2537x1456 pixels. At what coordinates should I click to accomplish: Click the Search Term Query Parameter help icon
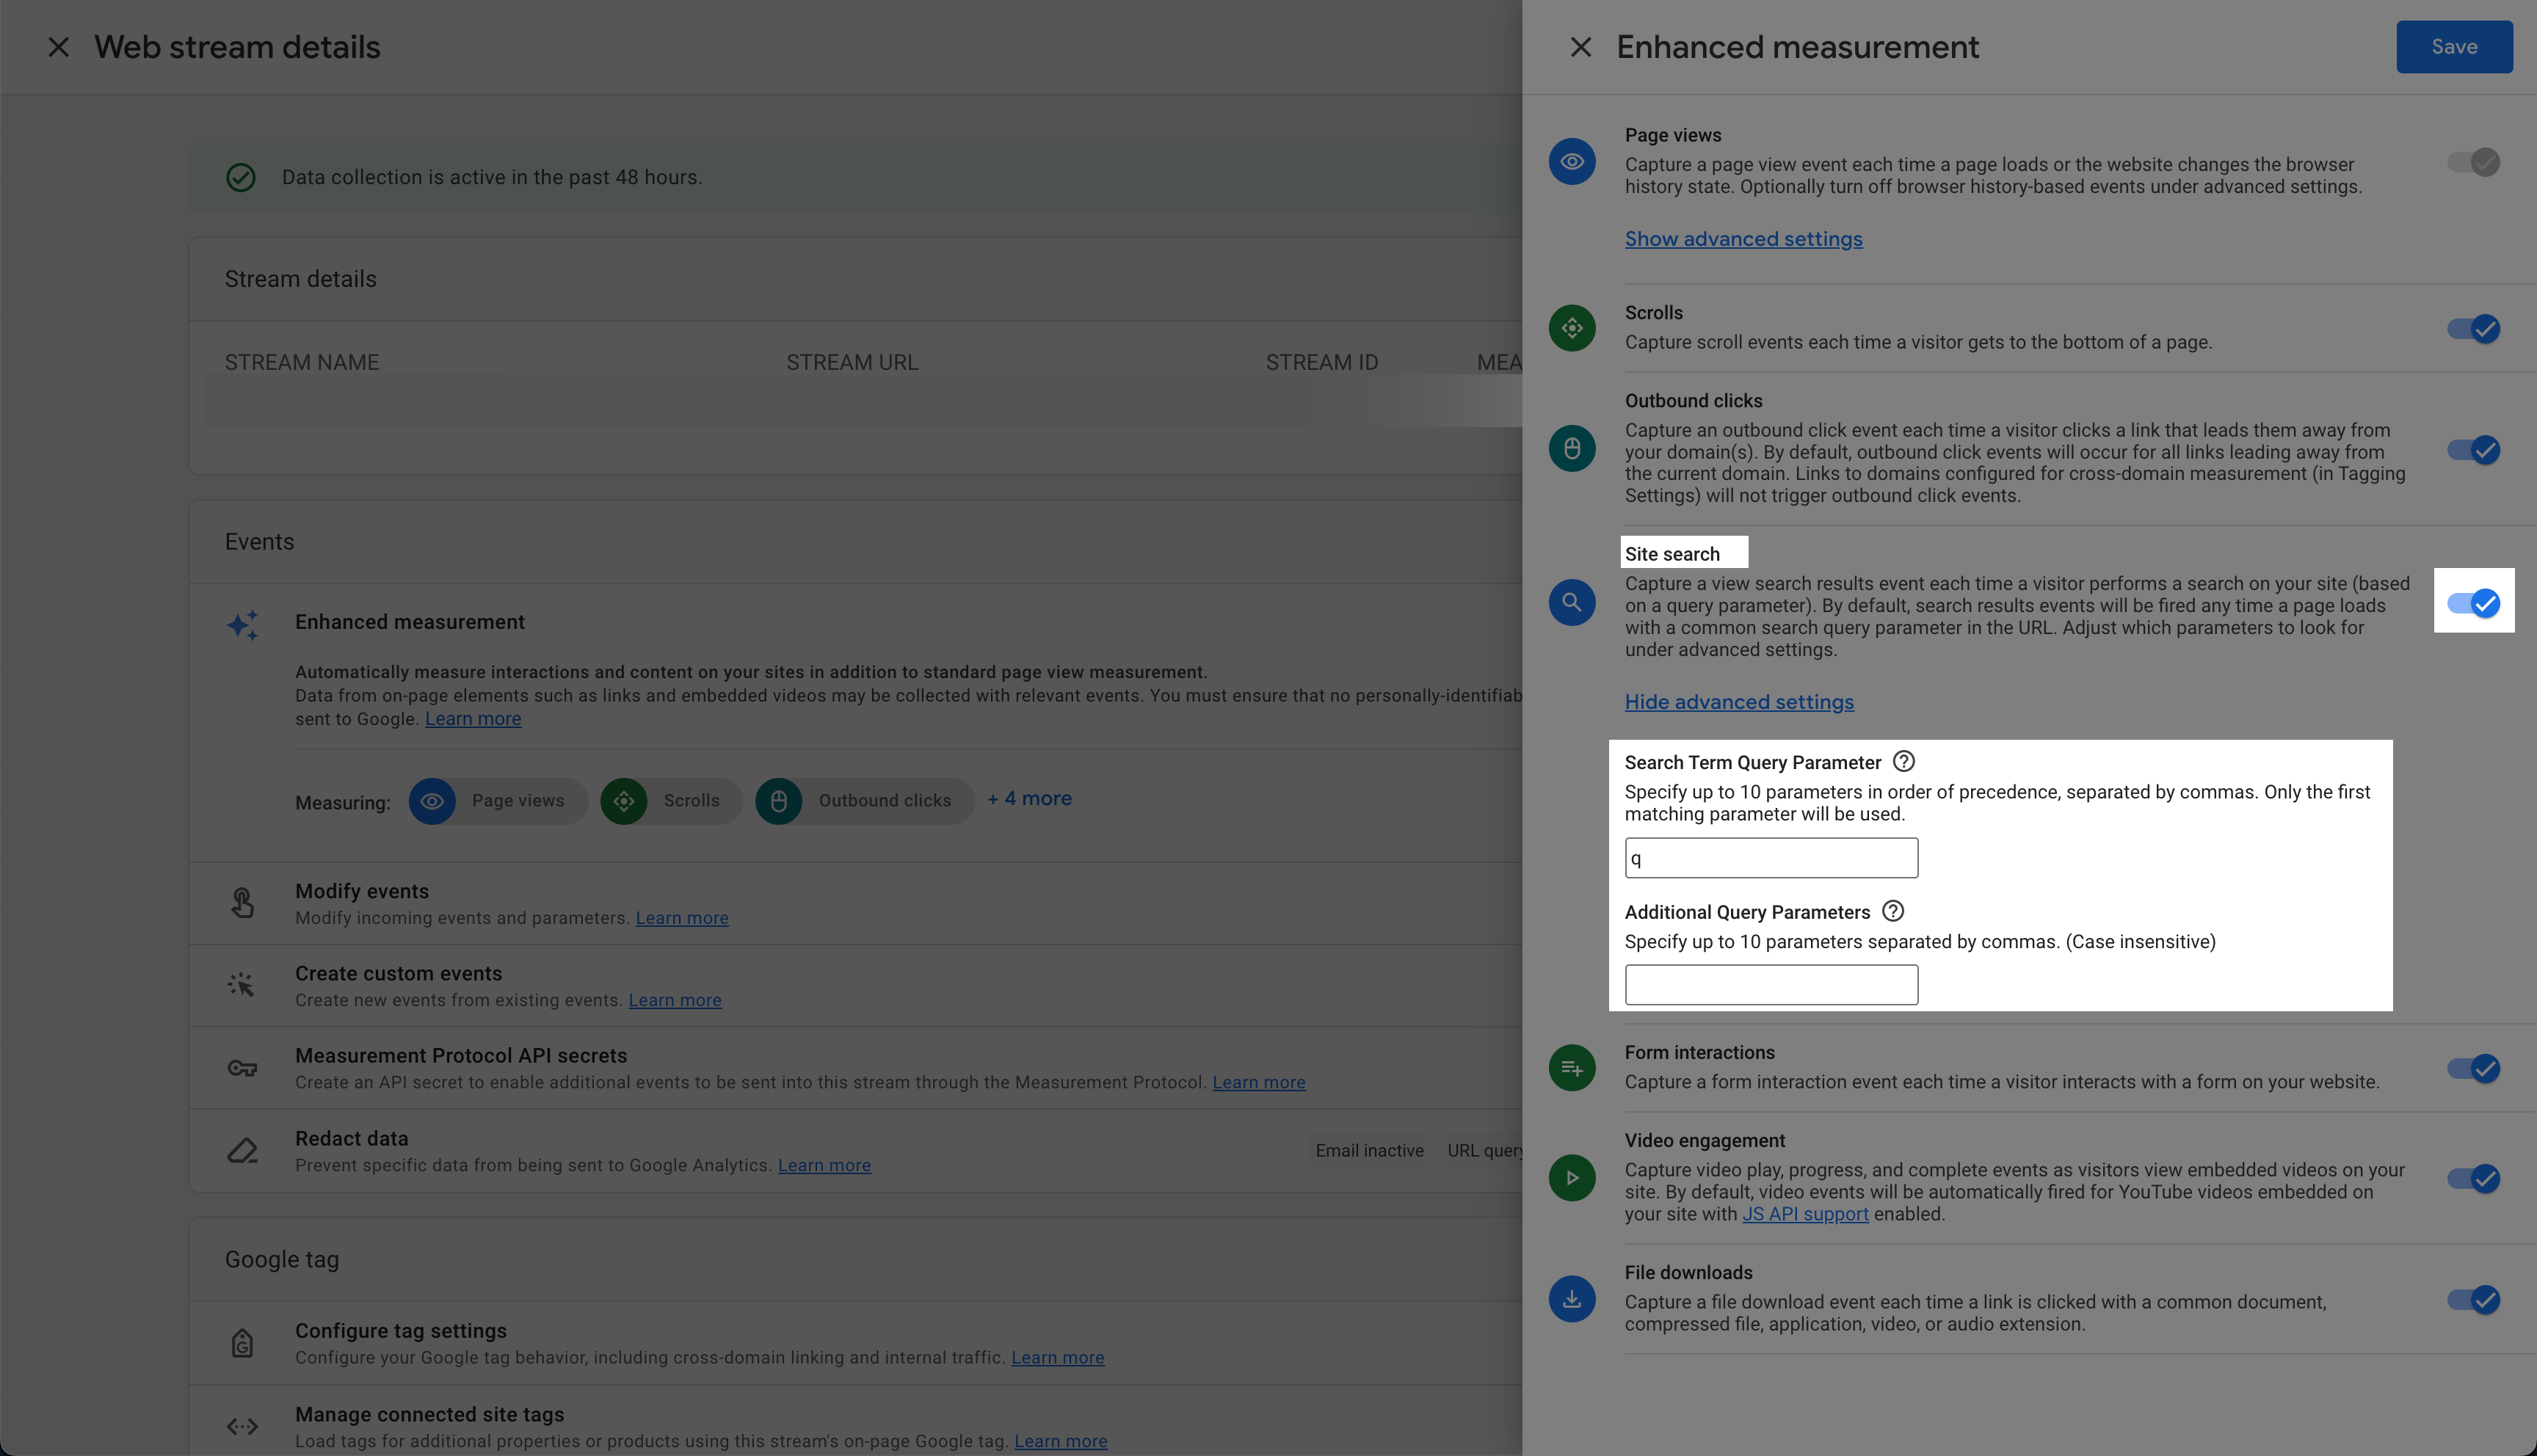[1904, 762]
